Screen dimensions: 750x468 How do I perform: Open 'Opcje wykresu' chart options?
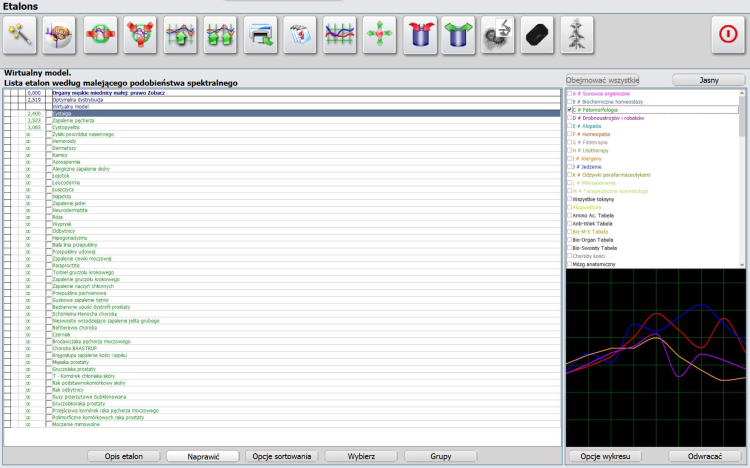[x=604, y=456]
